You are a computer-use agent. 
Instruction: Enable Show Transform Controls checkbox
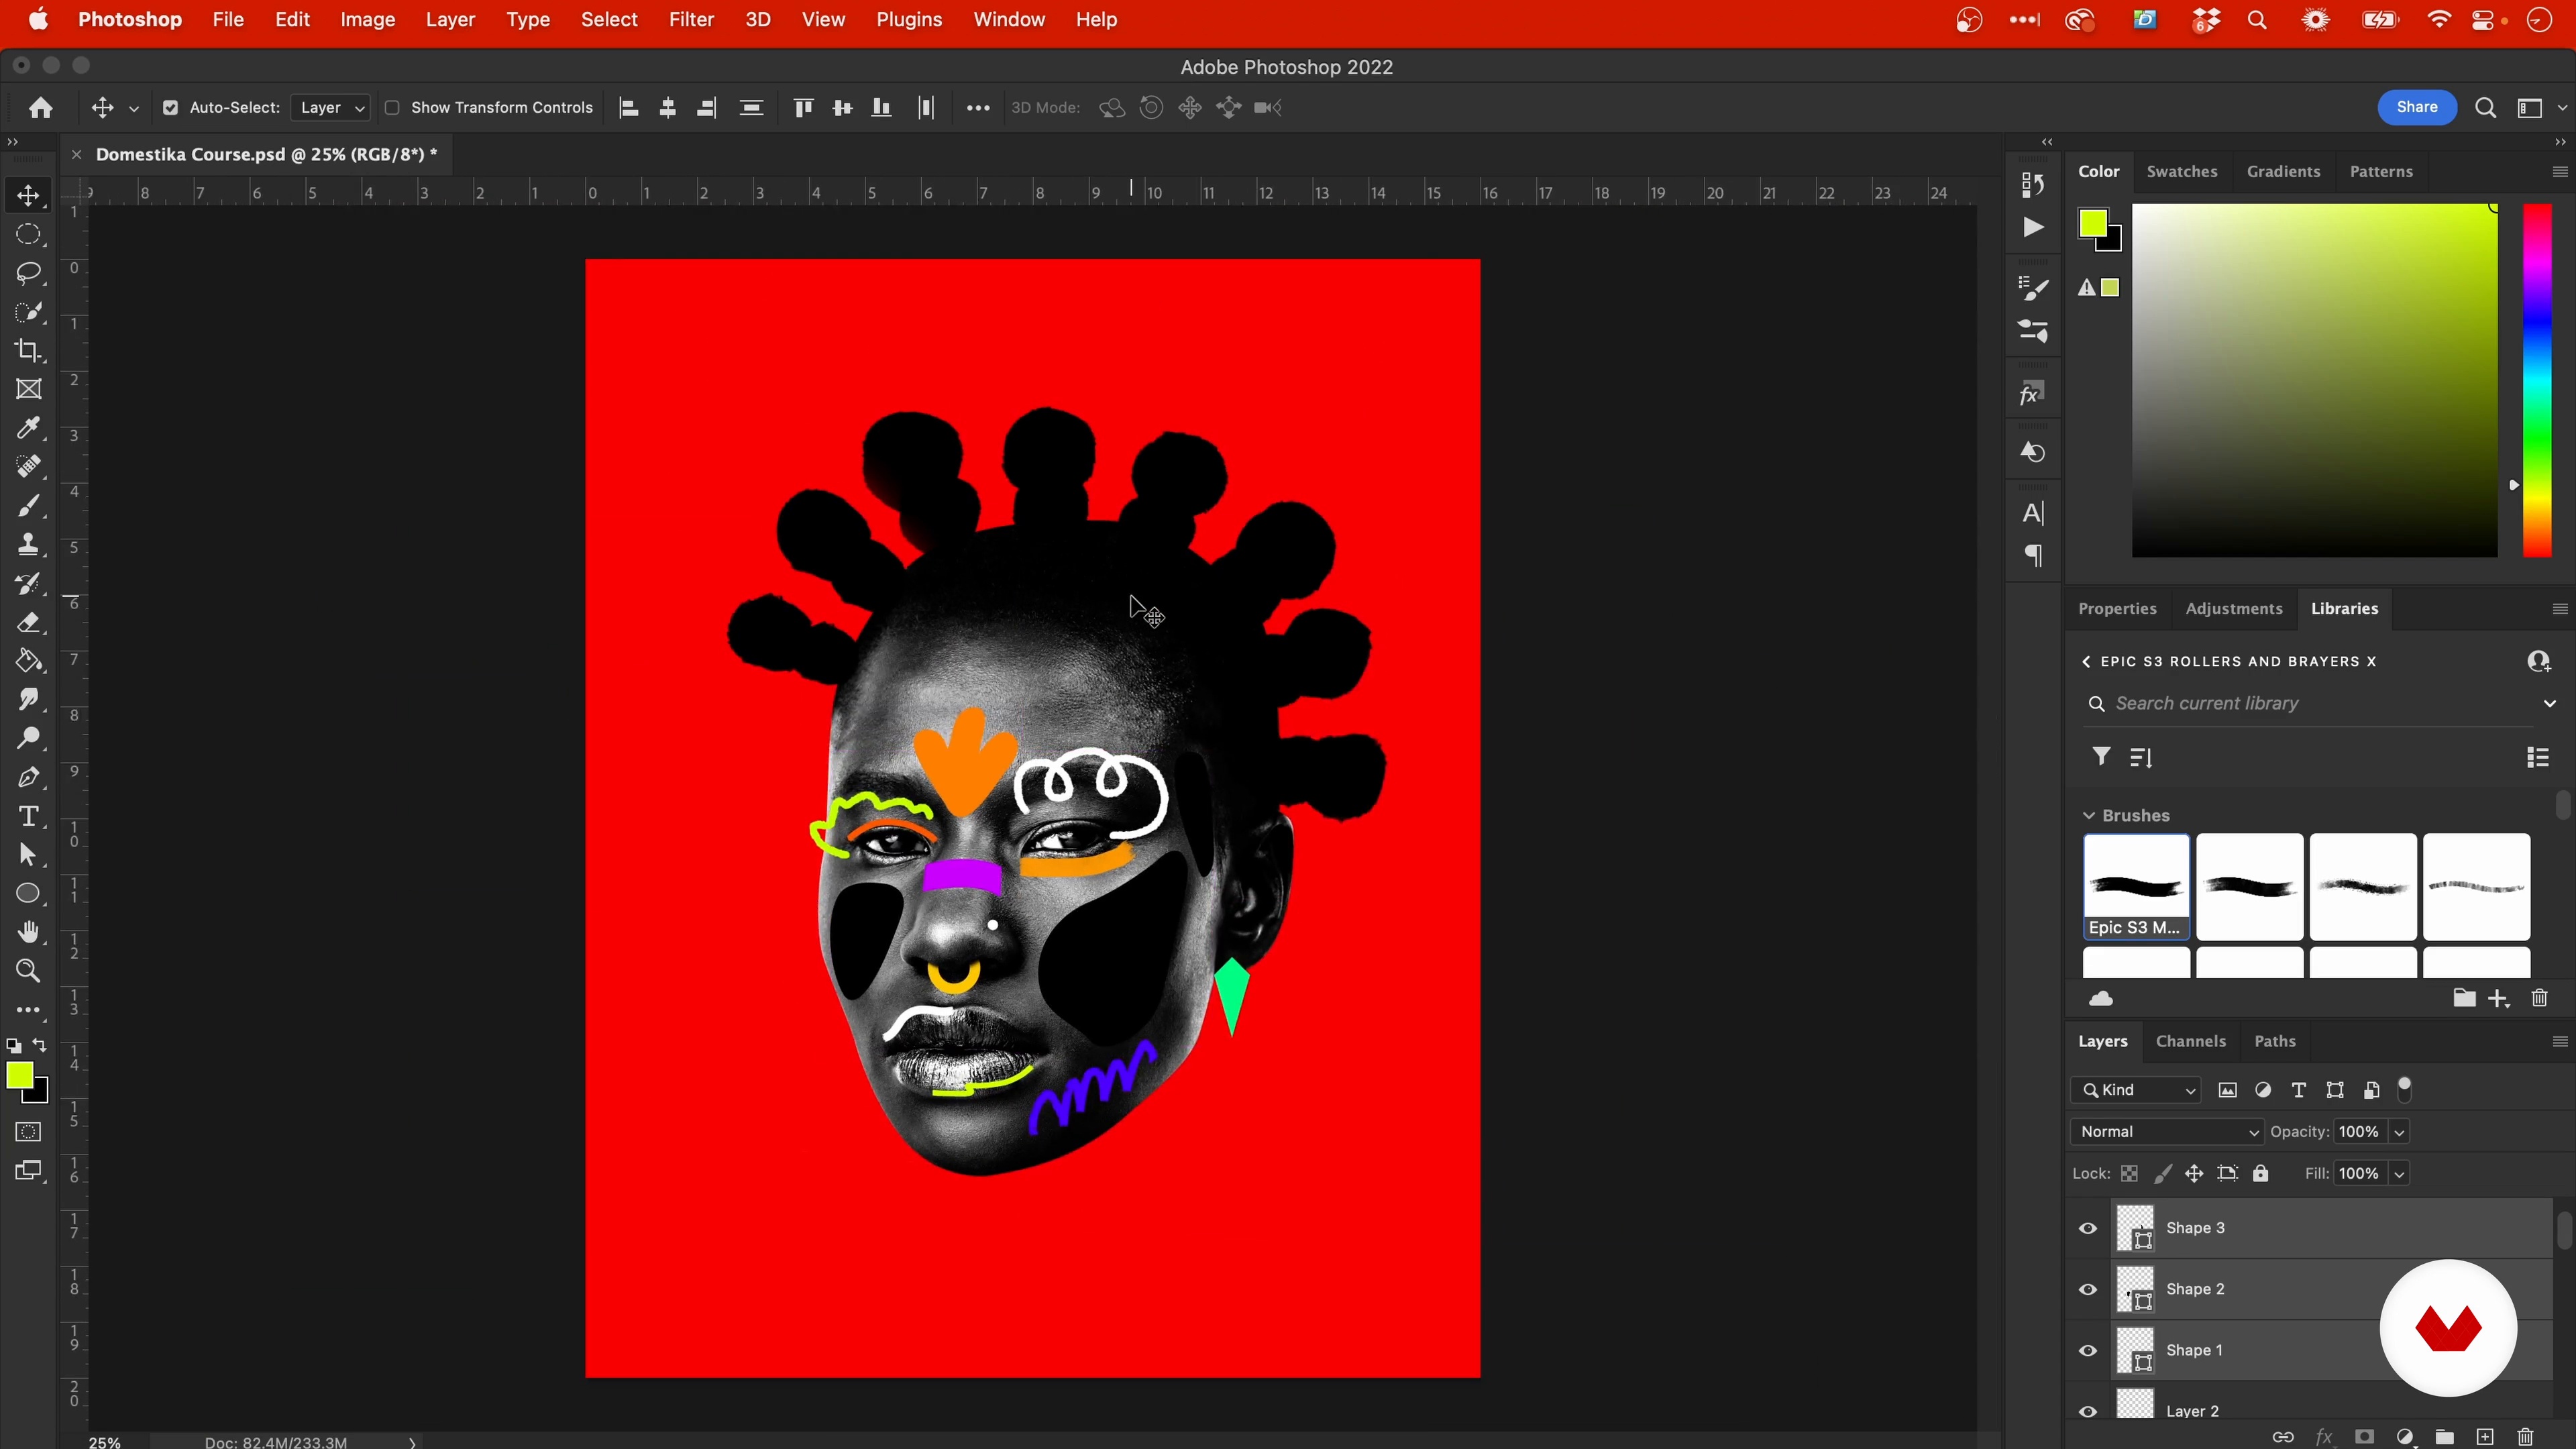392,108
